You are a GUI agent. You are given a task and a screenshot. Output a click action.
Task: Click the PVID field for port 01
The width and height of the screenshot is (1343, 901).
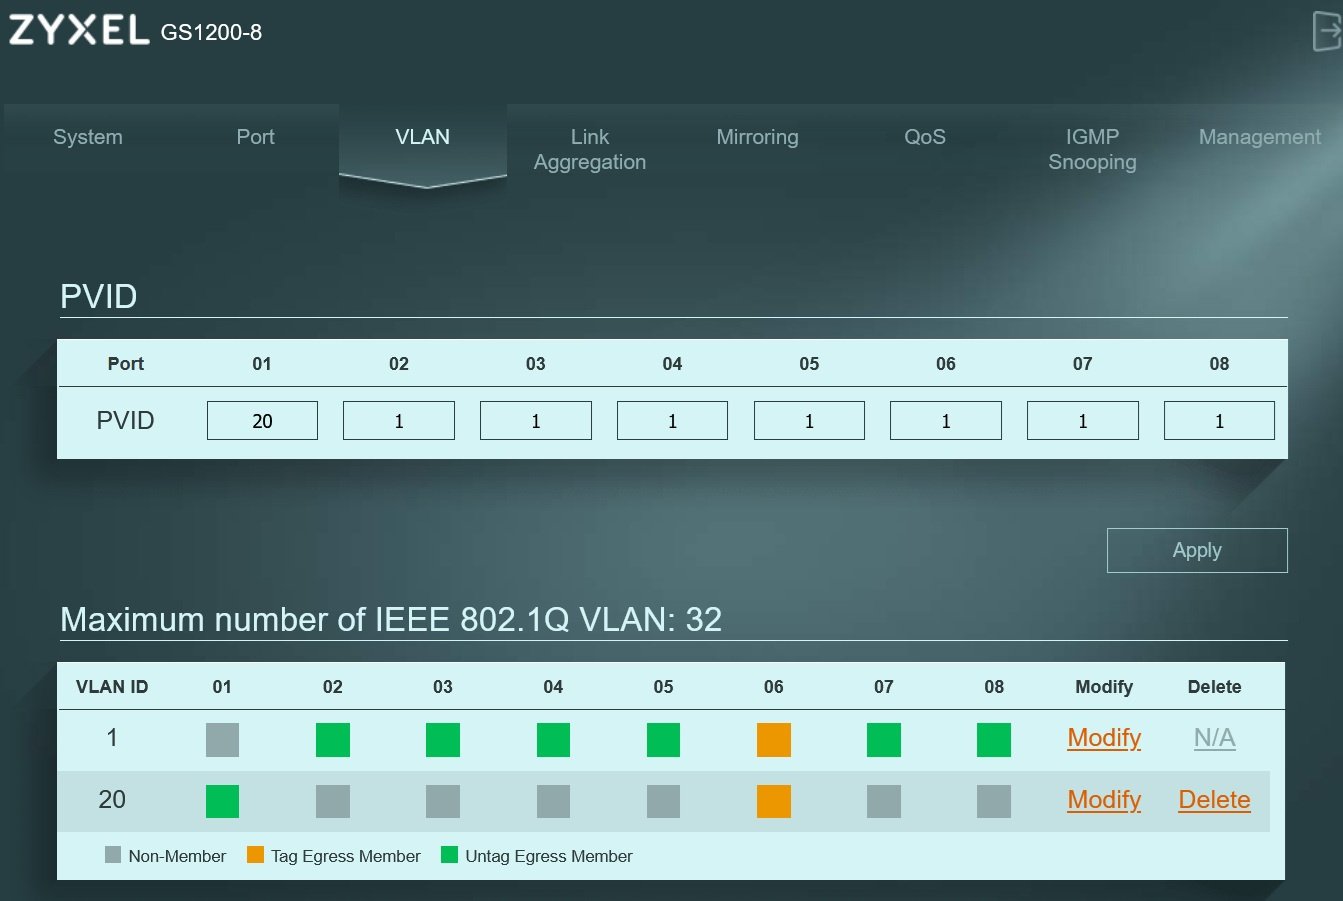click(262, 421)
